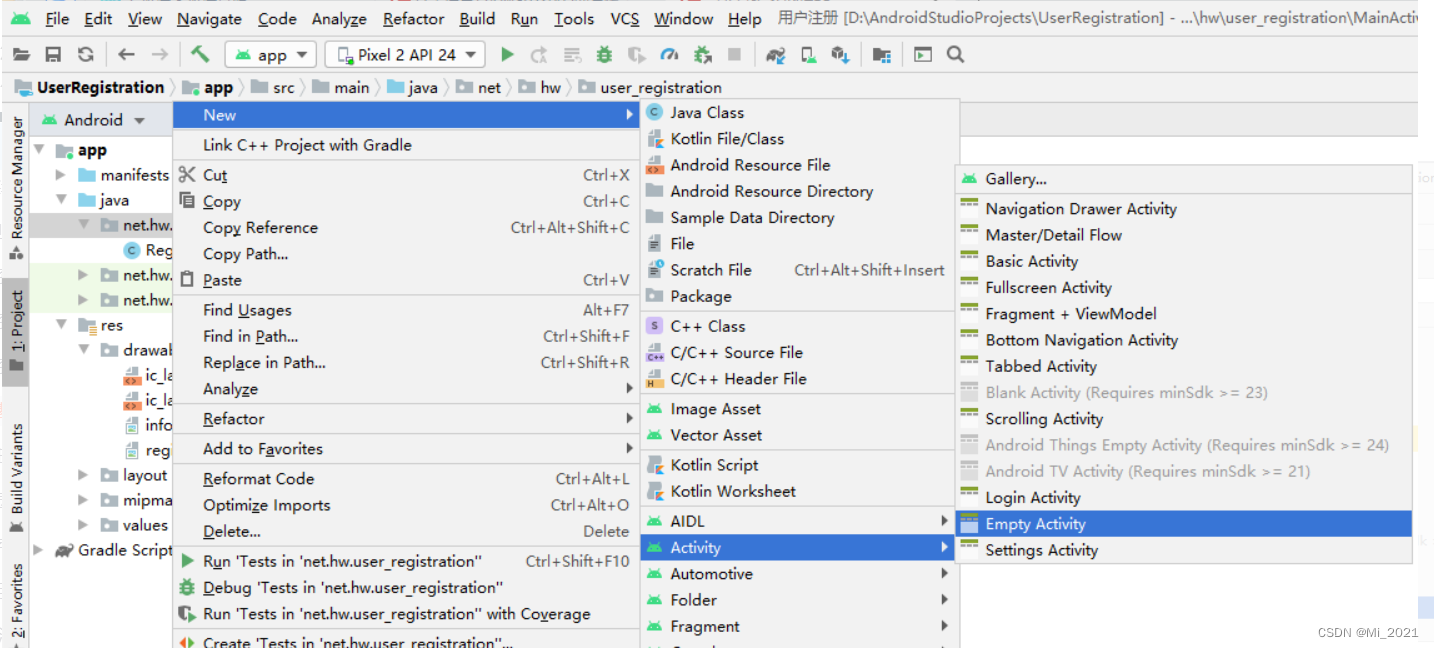This screenshot has width=1434, height=648.
Task: Click the green Debug bug icon
Action: coord(604,55)
